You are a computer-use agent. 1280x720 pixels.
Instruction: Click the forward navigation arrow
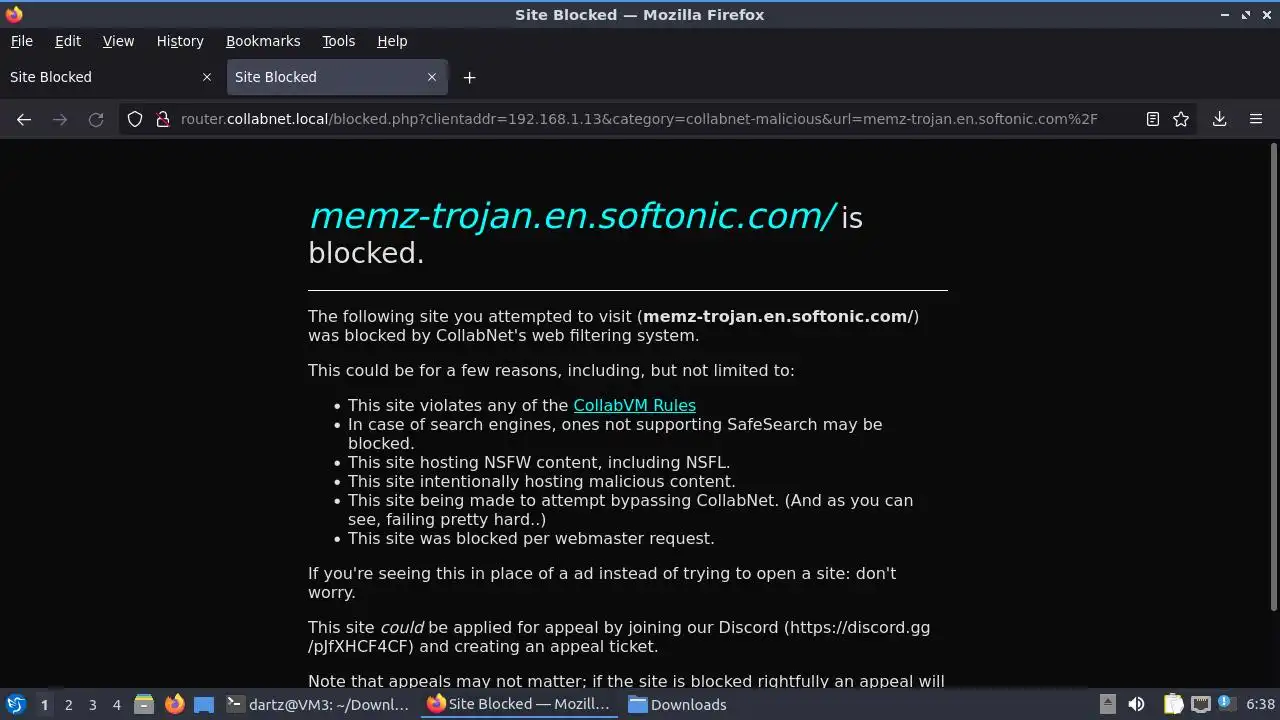60,119
